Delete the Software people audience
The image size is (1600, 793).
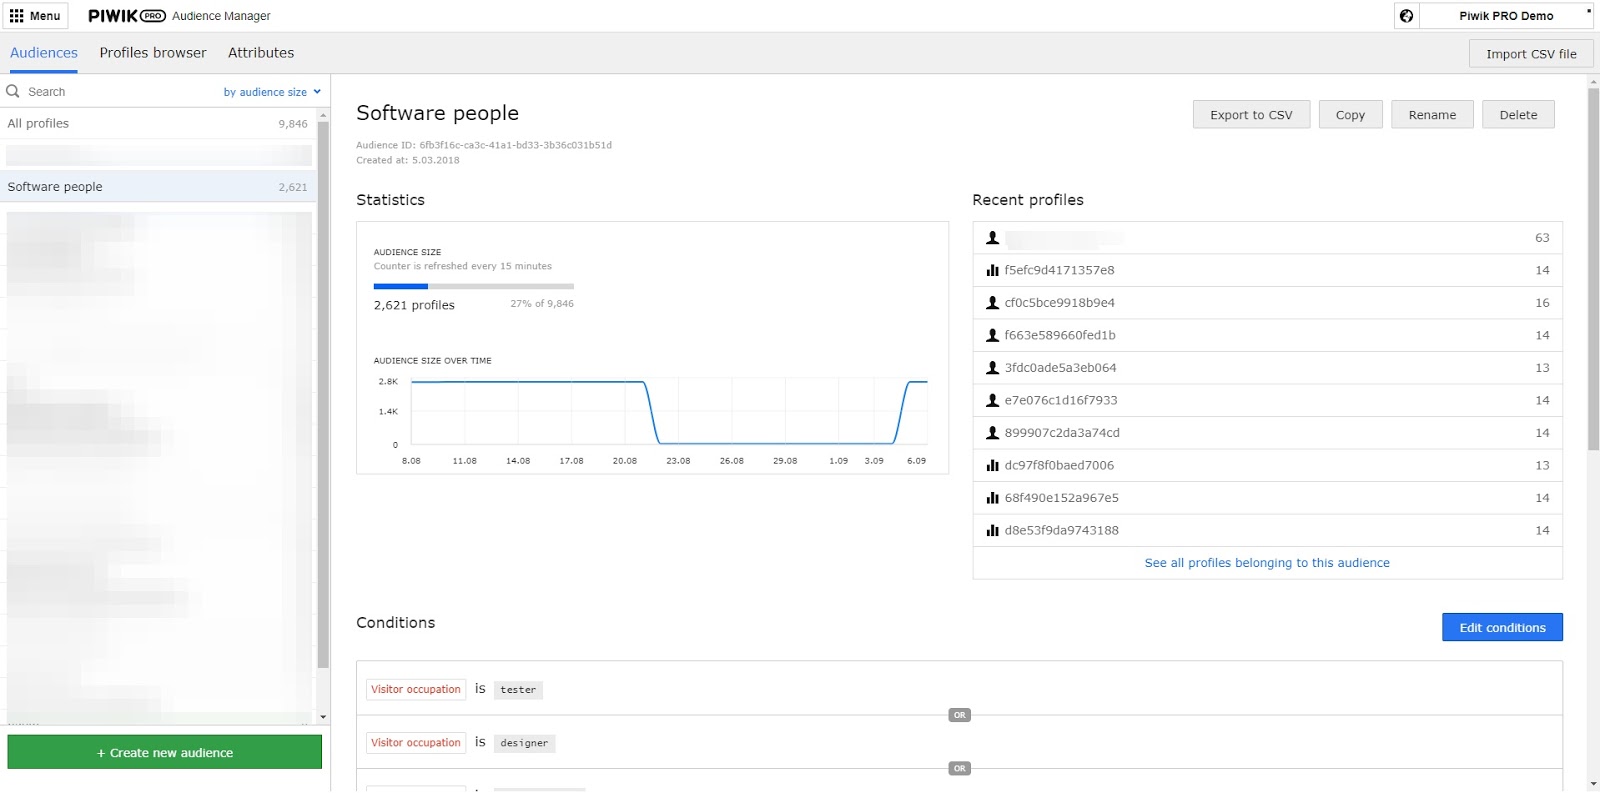click(x=1518, y=115)
